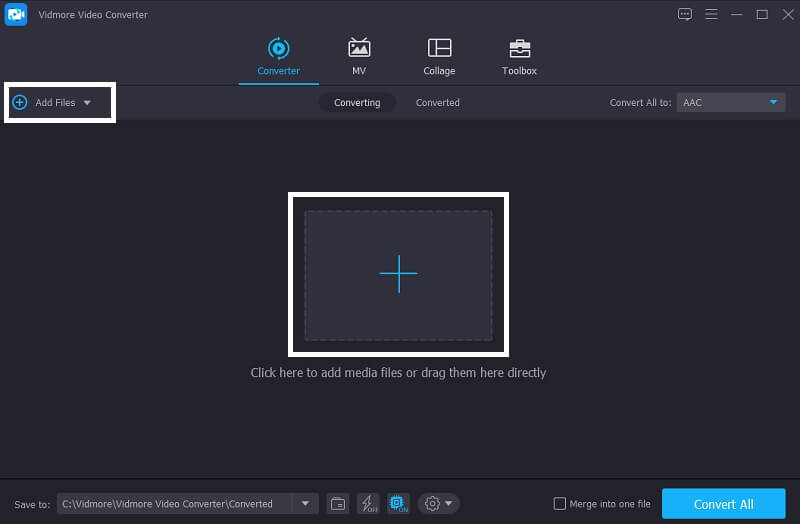Screen dimensions: 800x524
Task: Show the Converted list
Action: click(x=437, y=102)
